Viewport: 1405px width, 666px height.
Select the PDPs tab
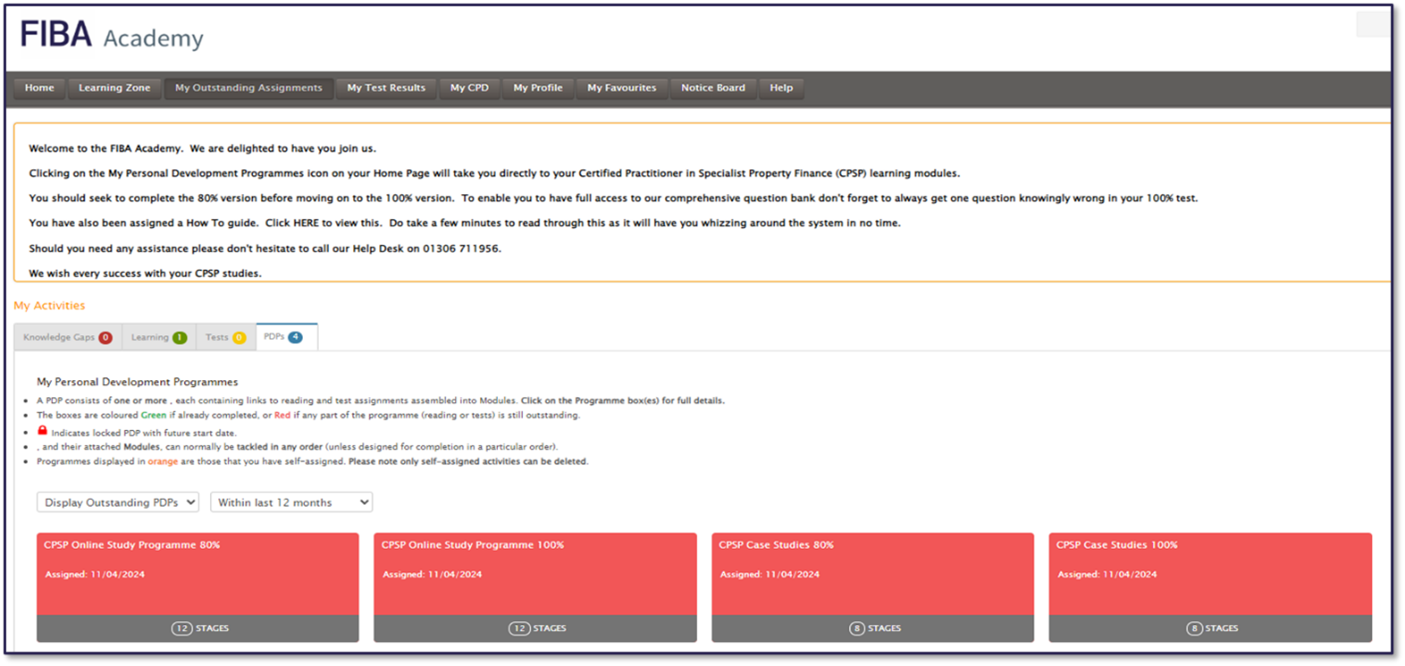click(287, 338)
